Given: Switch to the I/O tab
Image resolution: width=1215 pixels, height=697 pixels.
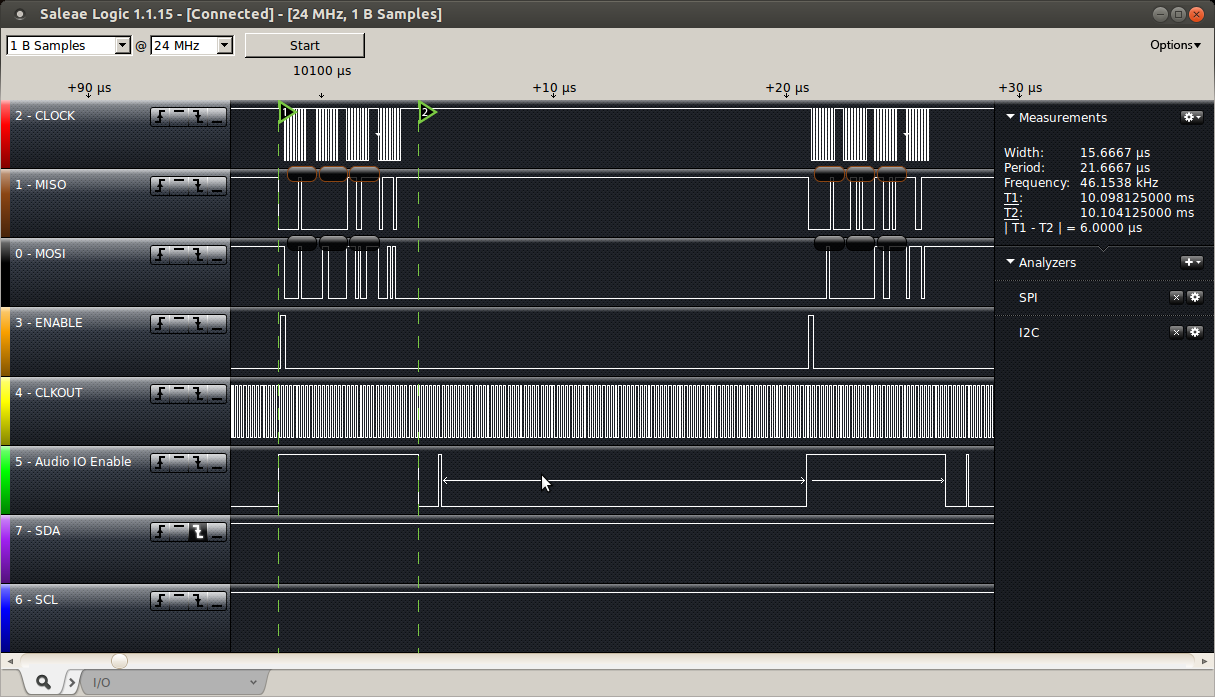Looking at the screenshot, I should (x=170, y=682).
